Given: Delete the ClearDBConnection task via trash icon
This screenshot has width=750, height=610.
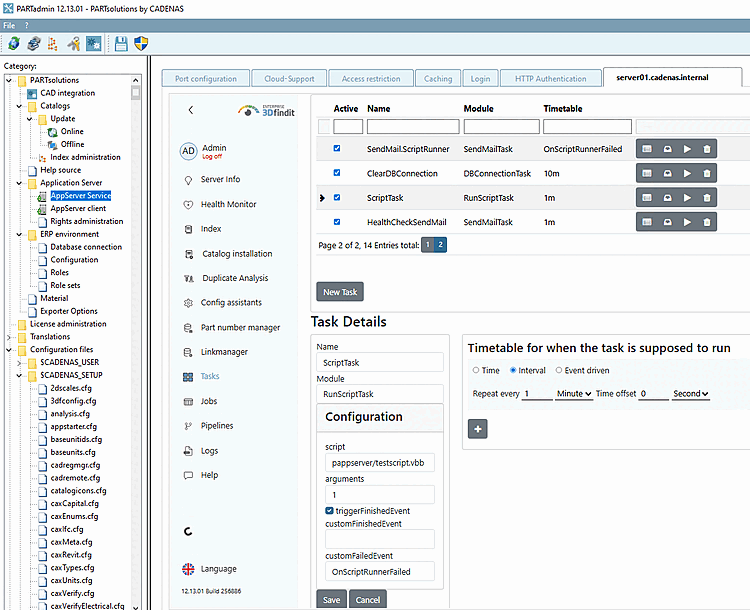Looking at the screenshot, I should pyautogui.click(x=706, y=173).
